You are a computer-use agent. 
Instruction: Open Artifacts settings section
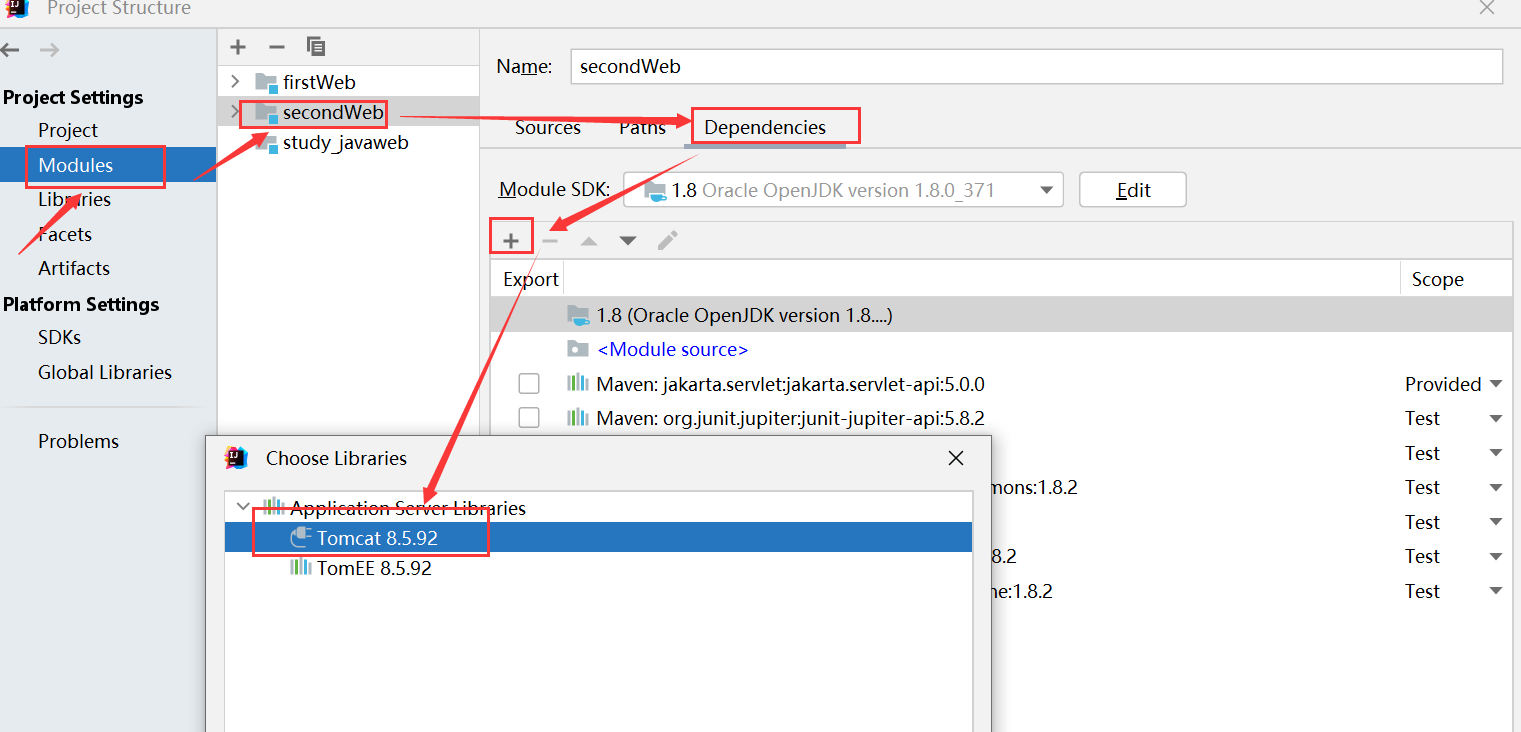[74, 268]
